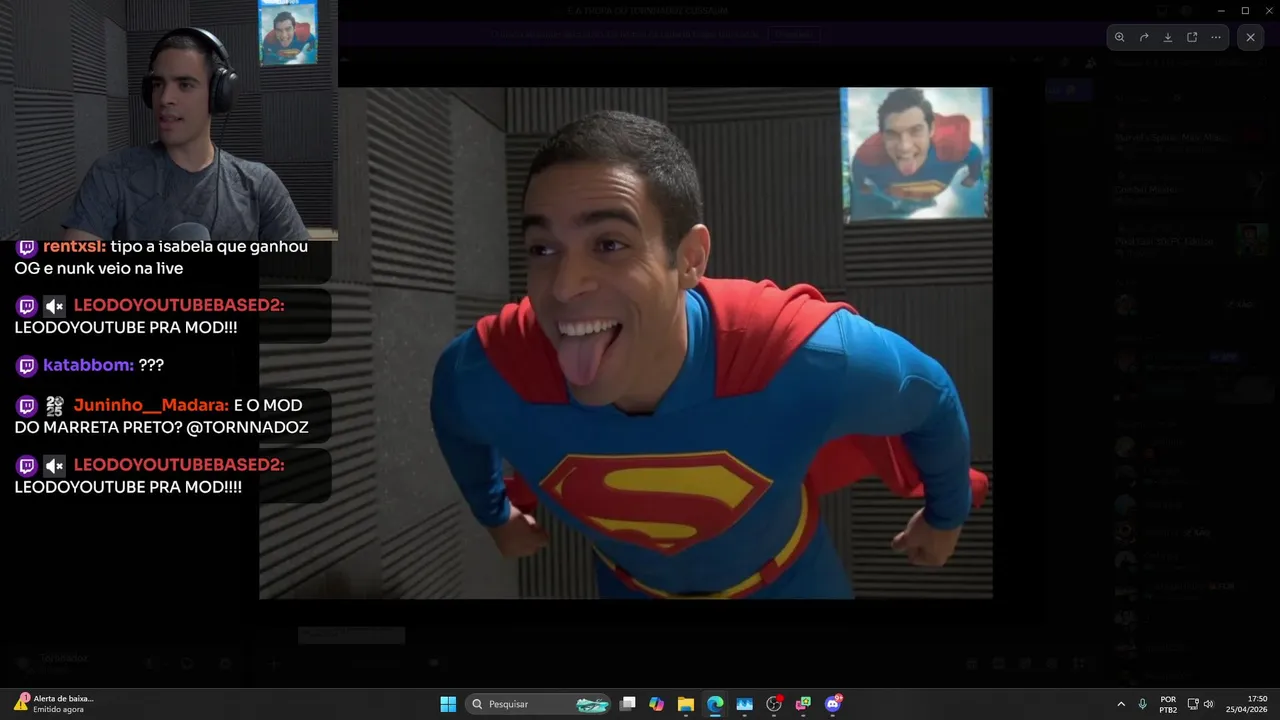Click muted speaker badge on last LEODOYOUTUBEBASED2 message
Viewport: 1280px width, 720px height.
54,466
